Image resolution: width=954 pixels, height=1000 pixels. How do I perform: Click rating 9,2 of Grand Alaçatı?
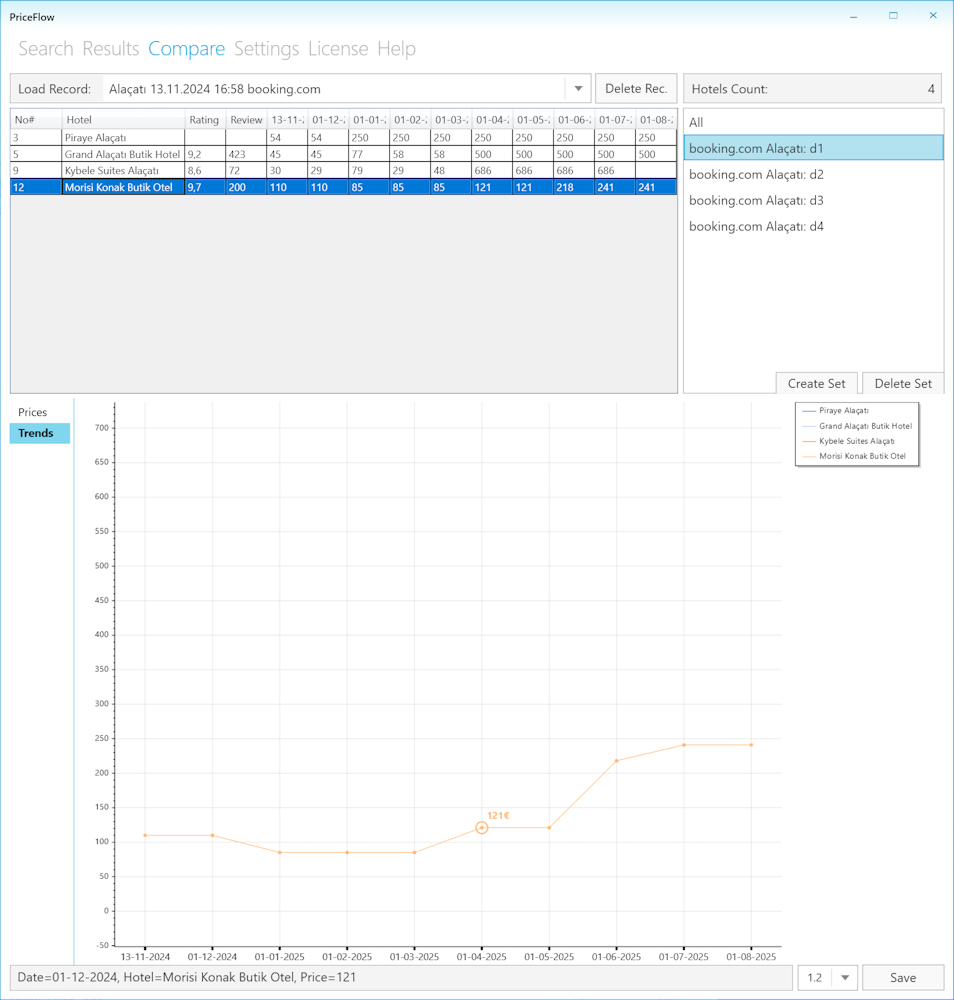tap(205, 154)
